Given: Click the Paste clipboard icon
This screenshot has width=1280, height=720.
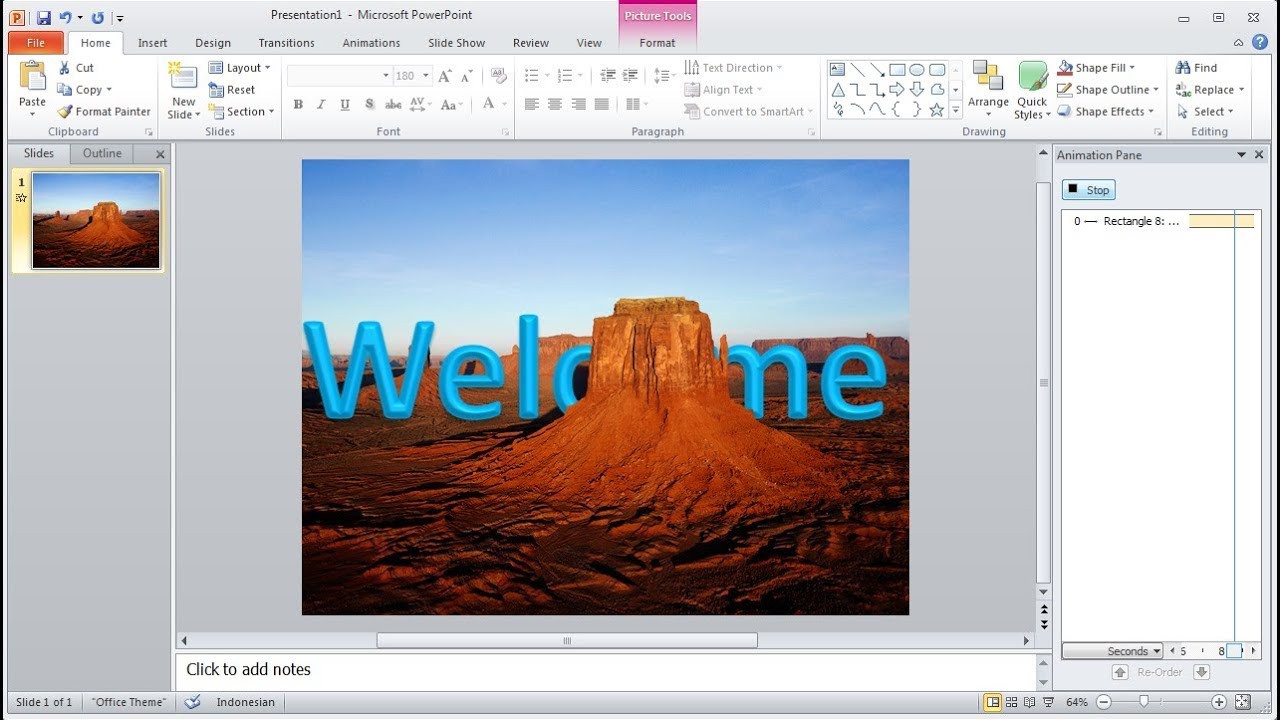Looking at the screenshot, I should (x=32, y=77).
